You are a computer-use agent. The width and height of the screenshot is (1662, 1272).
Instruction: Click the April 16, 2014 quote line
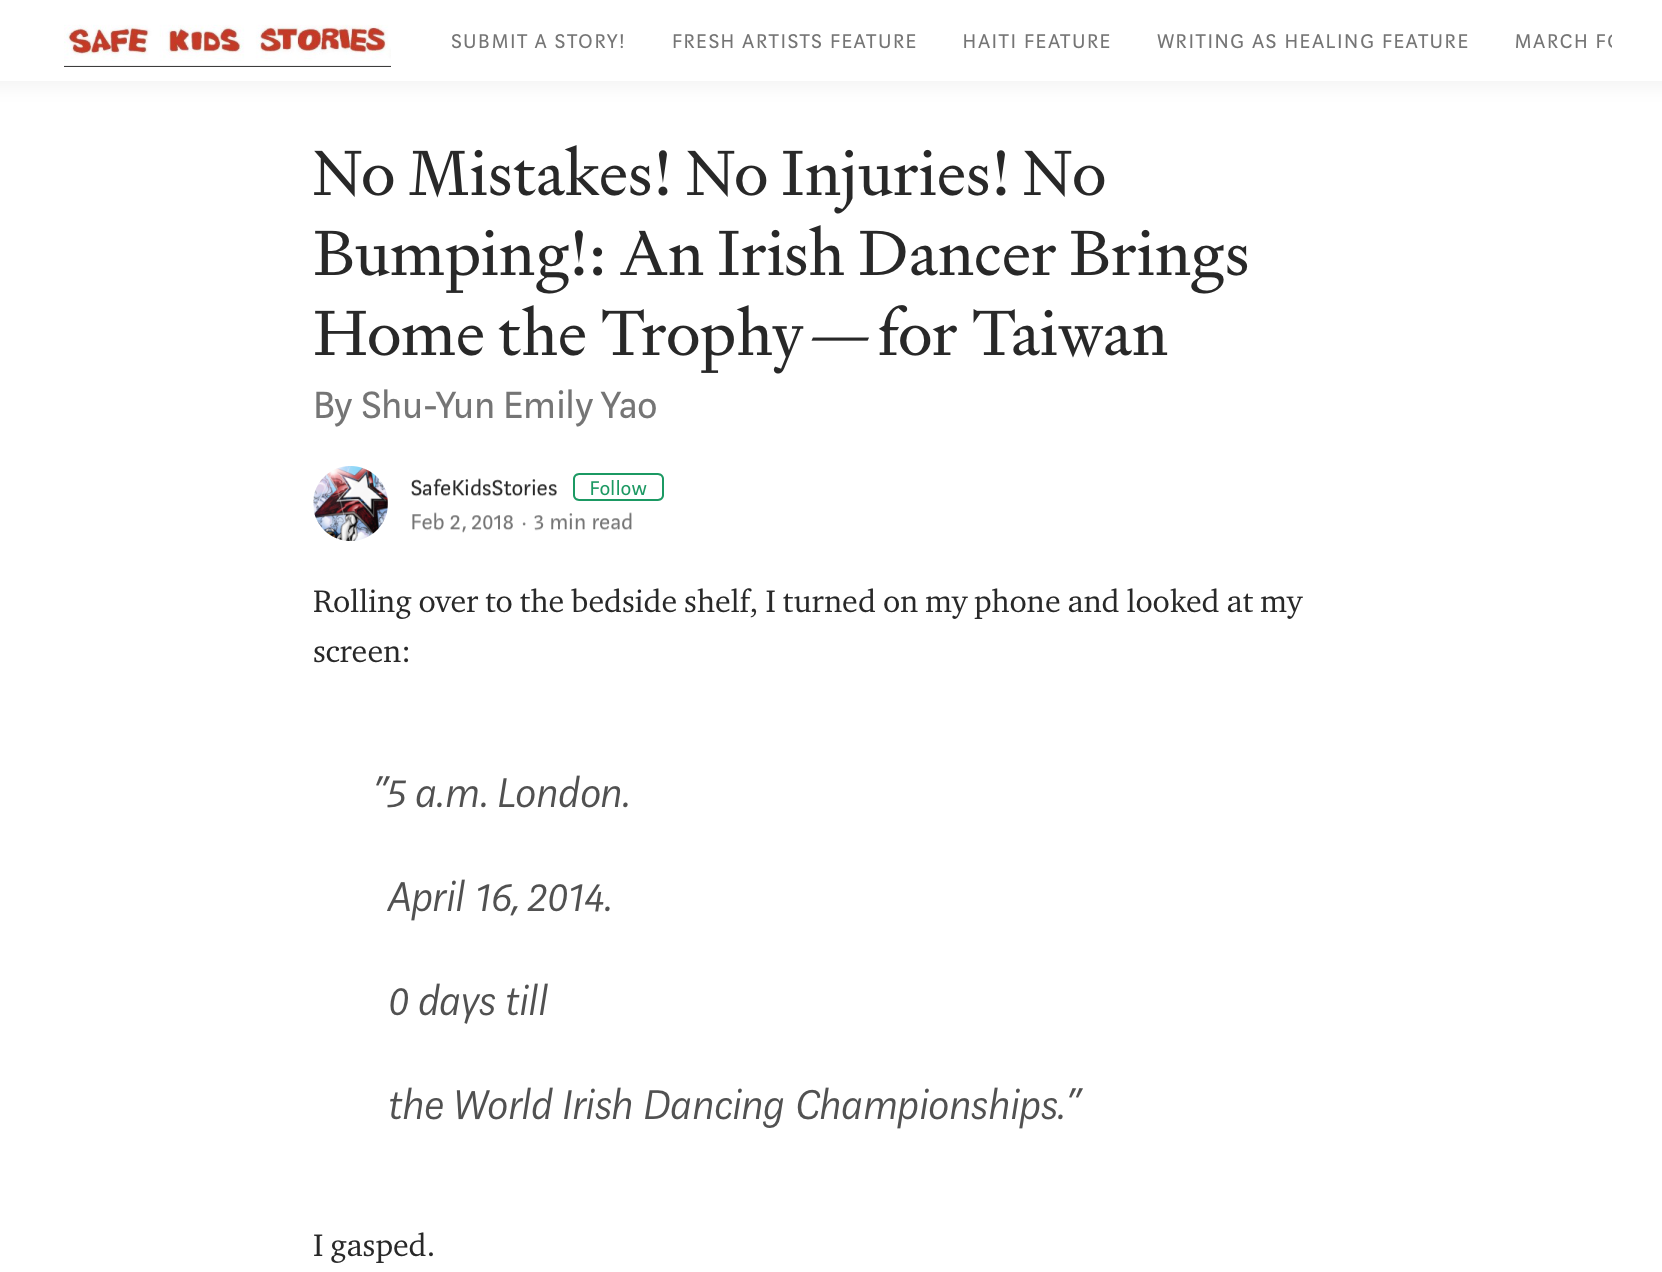click(500, 897)
